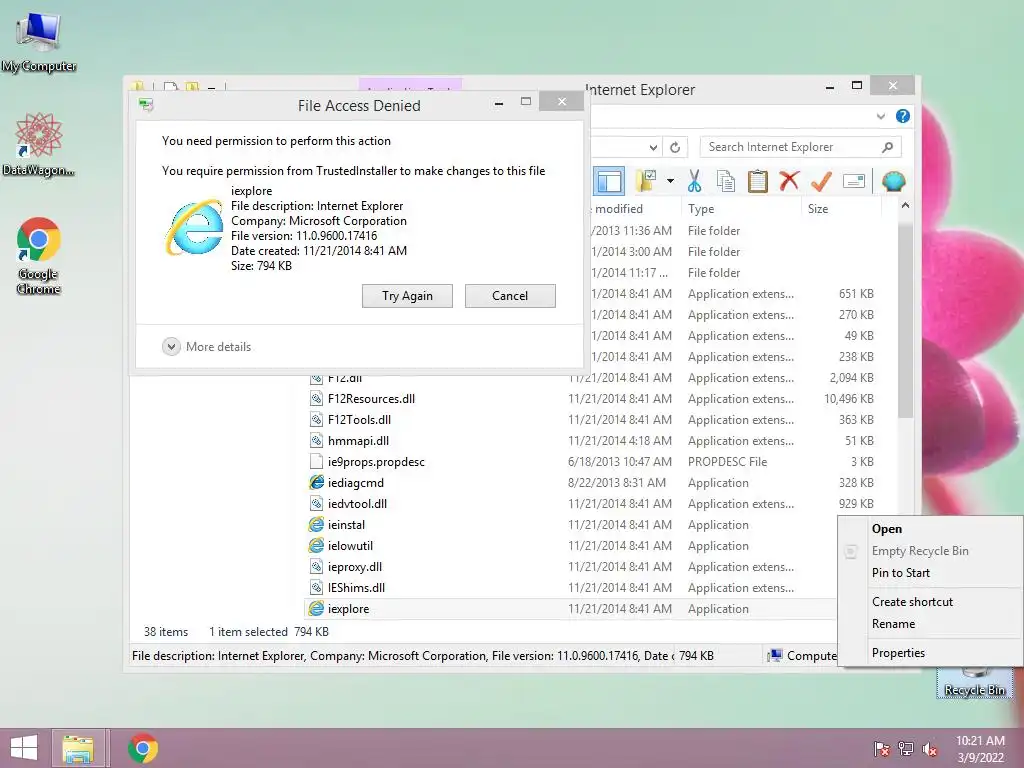Image resolution: width=1024 pixels, height=768 pixels.
Task: Click the Paste clipboard icon in toolbar
Action: tap(758, 181)
